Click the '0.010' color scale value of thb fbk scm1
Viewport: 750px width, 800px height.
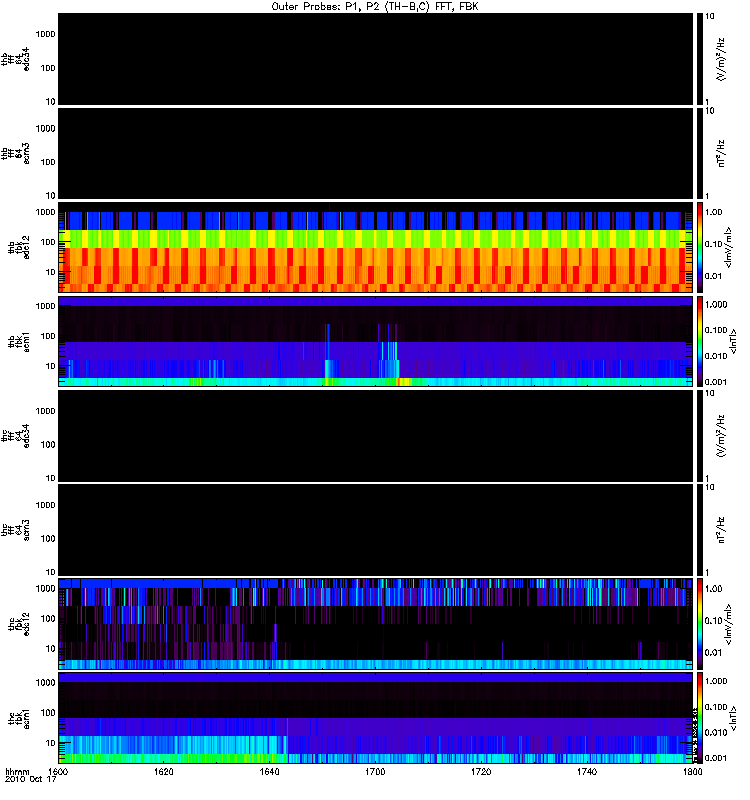click(716, 356)
